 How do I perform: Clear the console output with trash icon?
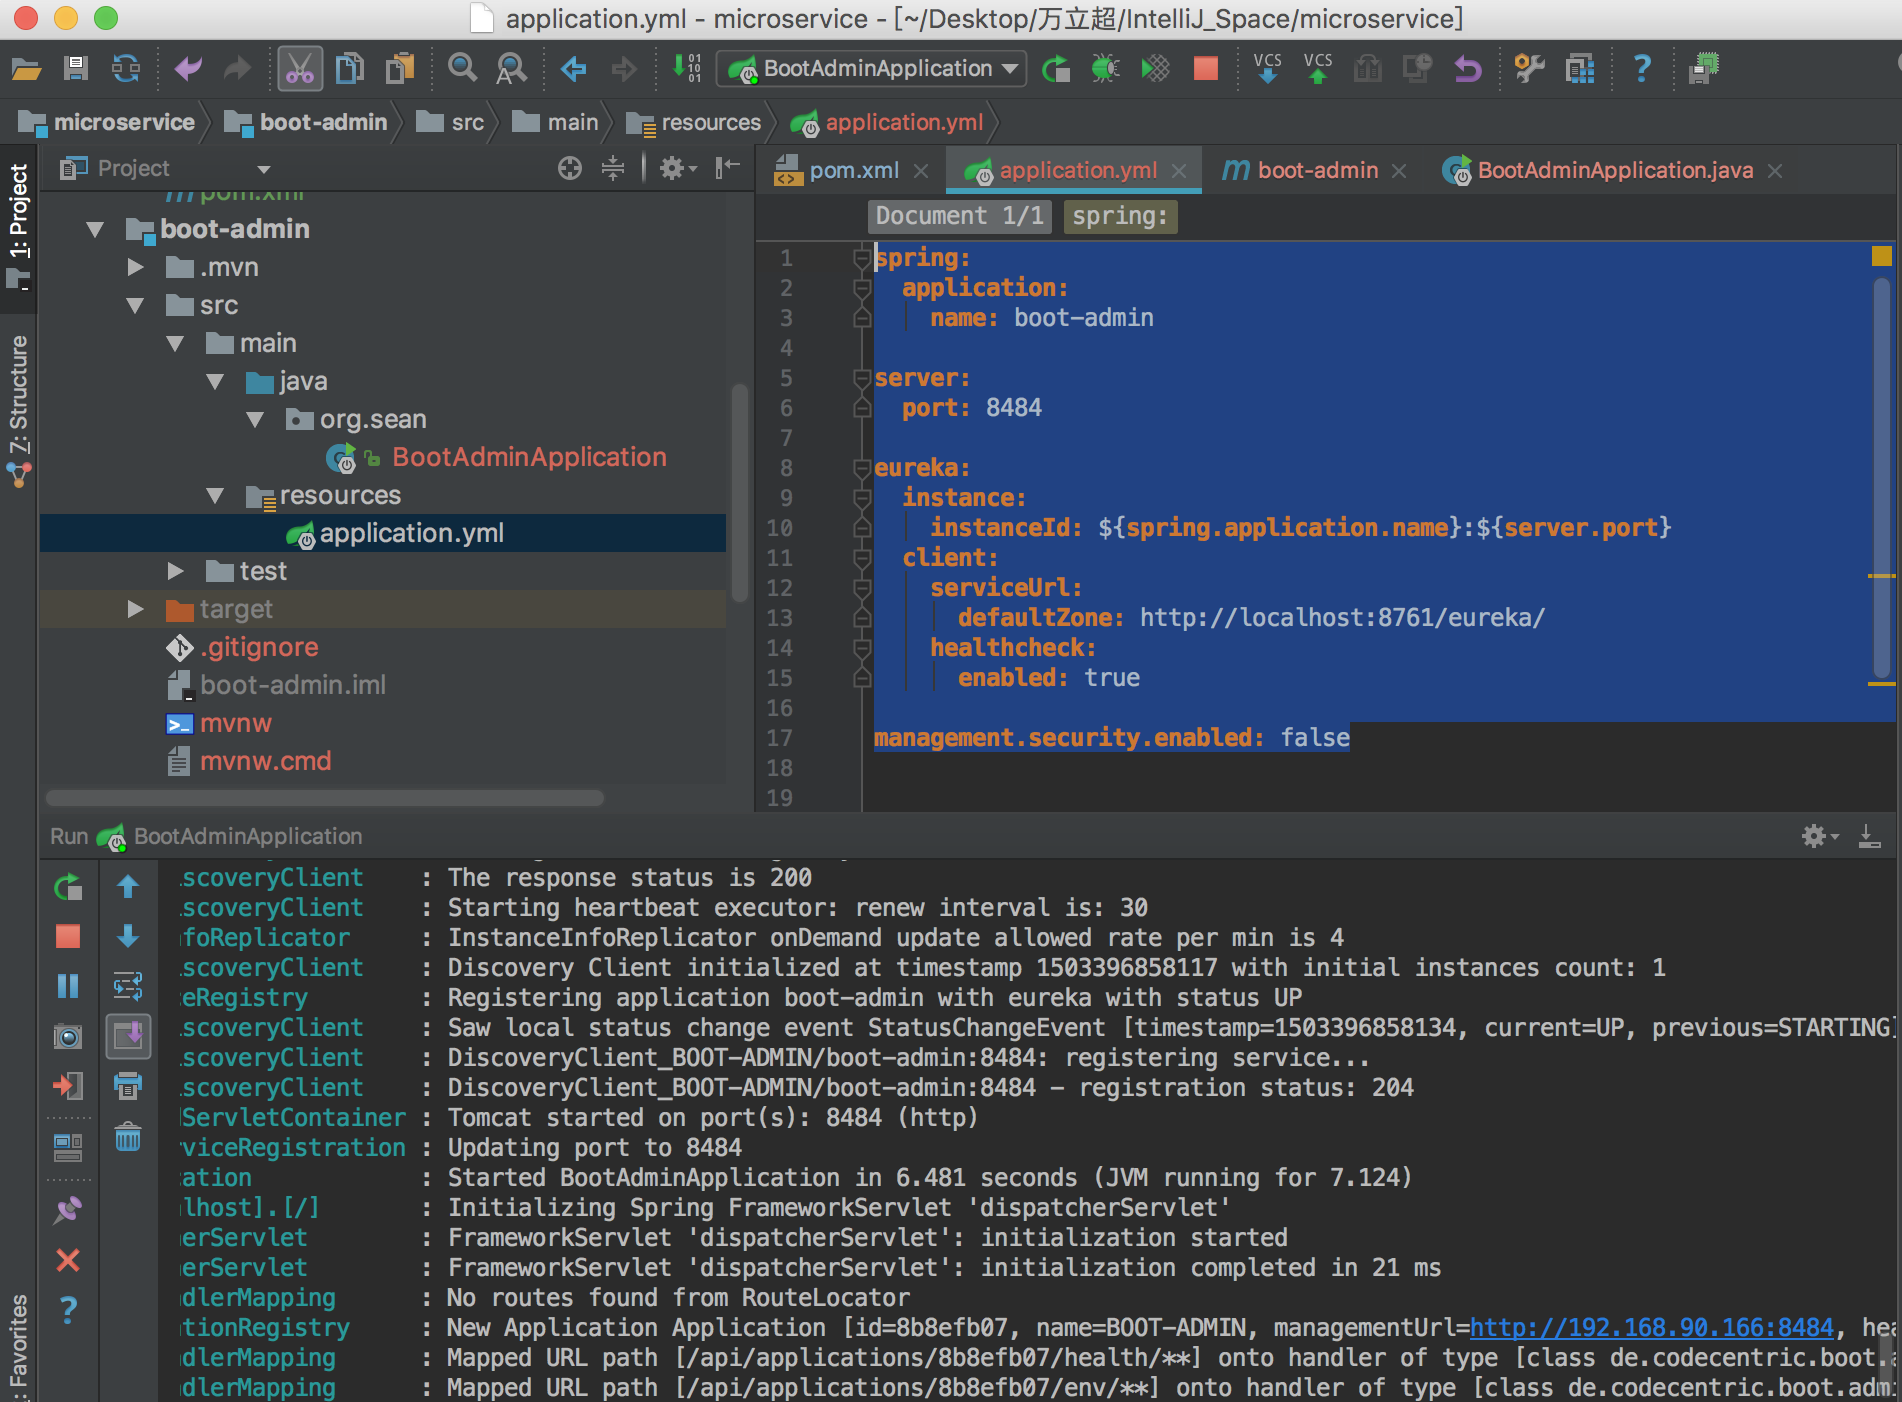pyautogui.click(x=128, y=1138)
